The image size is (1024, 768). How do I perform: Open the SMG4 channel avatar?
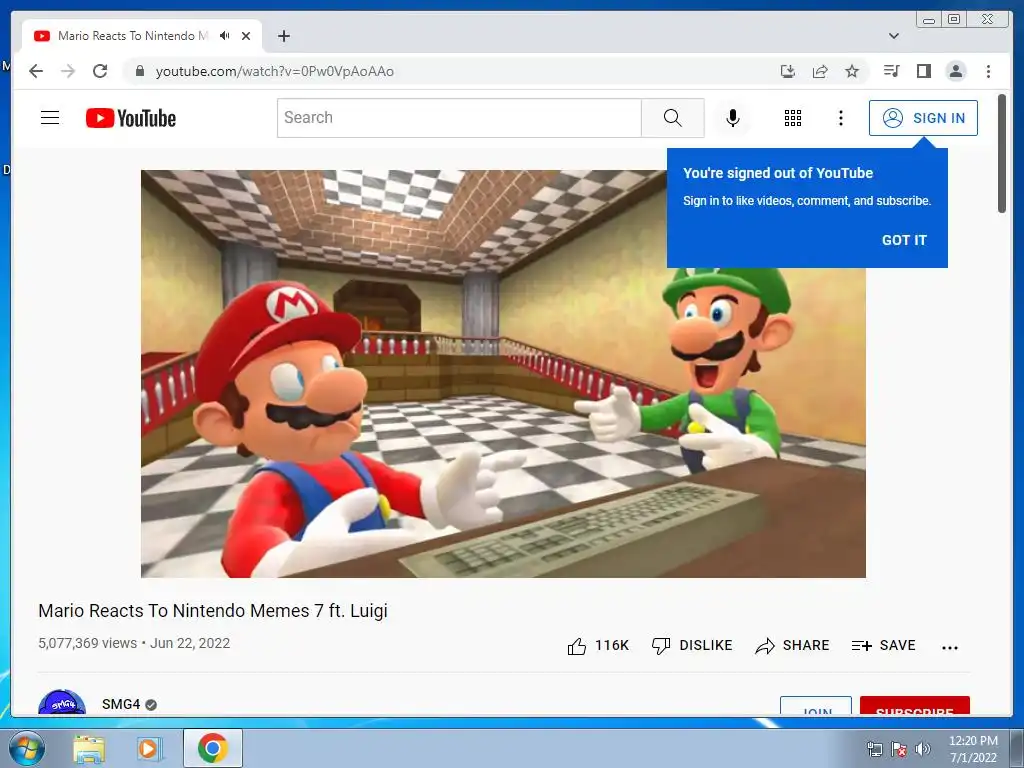pyautogui.click(x=62, y=703)
